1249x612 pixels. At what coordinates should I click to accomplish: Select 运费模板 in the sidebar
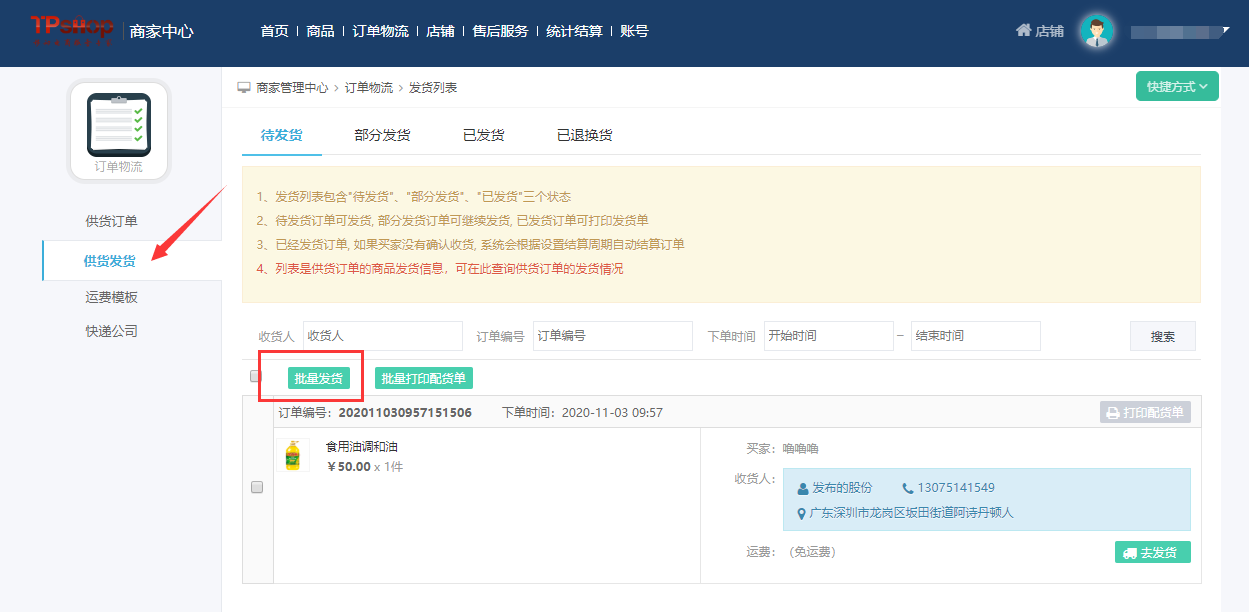coord(111,297)
